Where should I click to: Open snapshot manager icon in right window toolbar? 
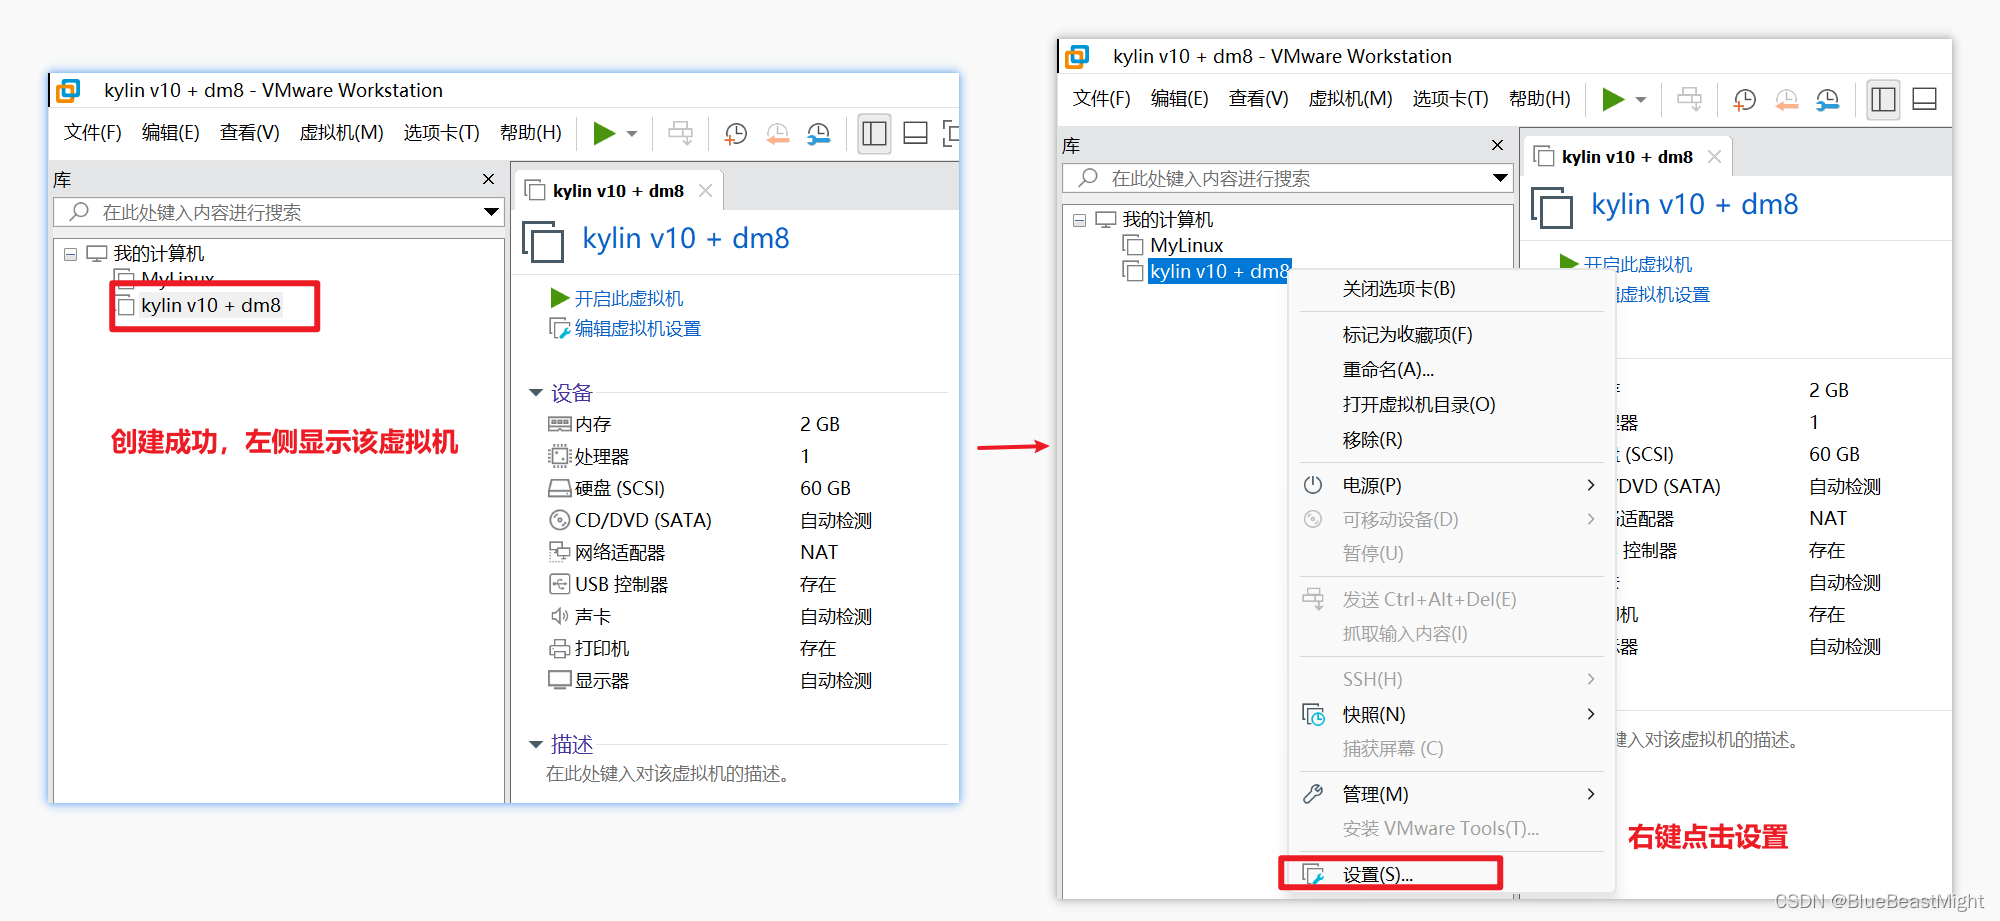click(x=1828, y=100)
